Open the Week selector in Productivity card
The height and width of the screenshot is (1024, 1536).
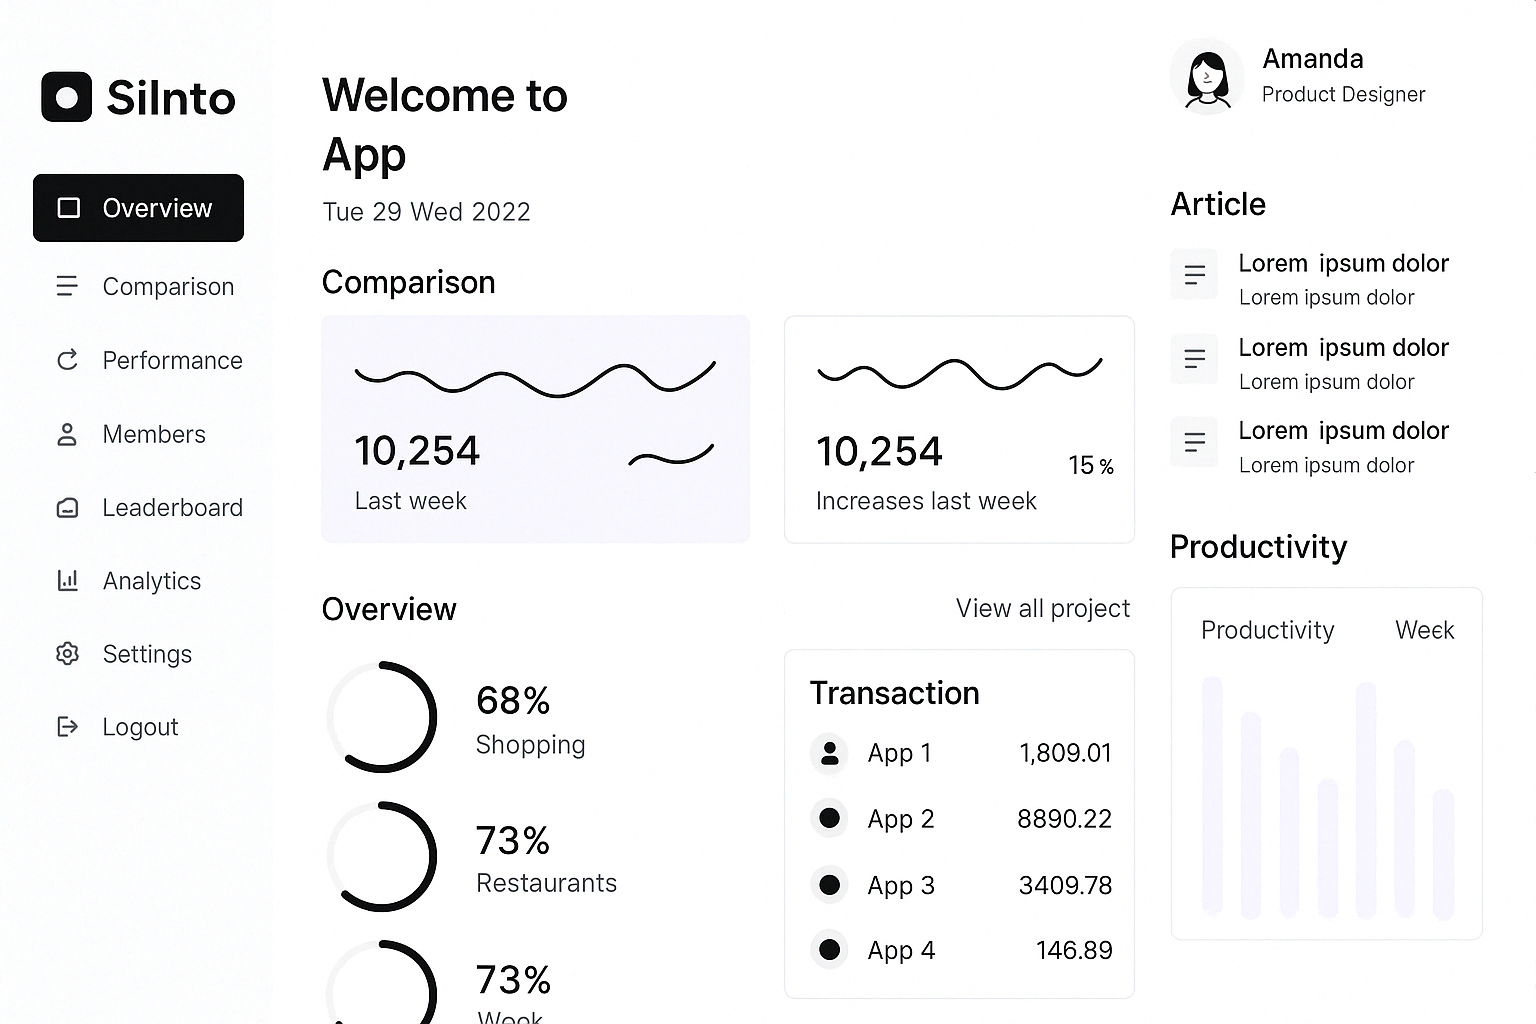[1424, 630]
